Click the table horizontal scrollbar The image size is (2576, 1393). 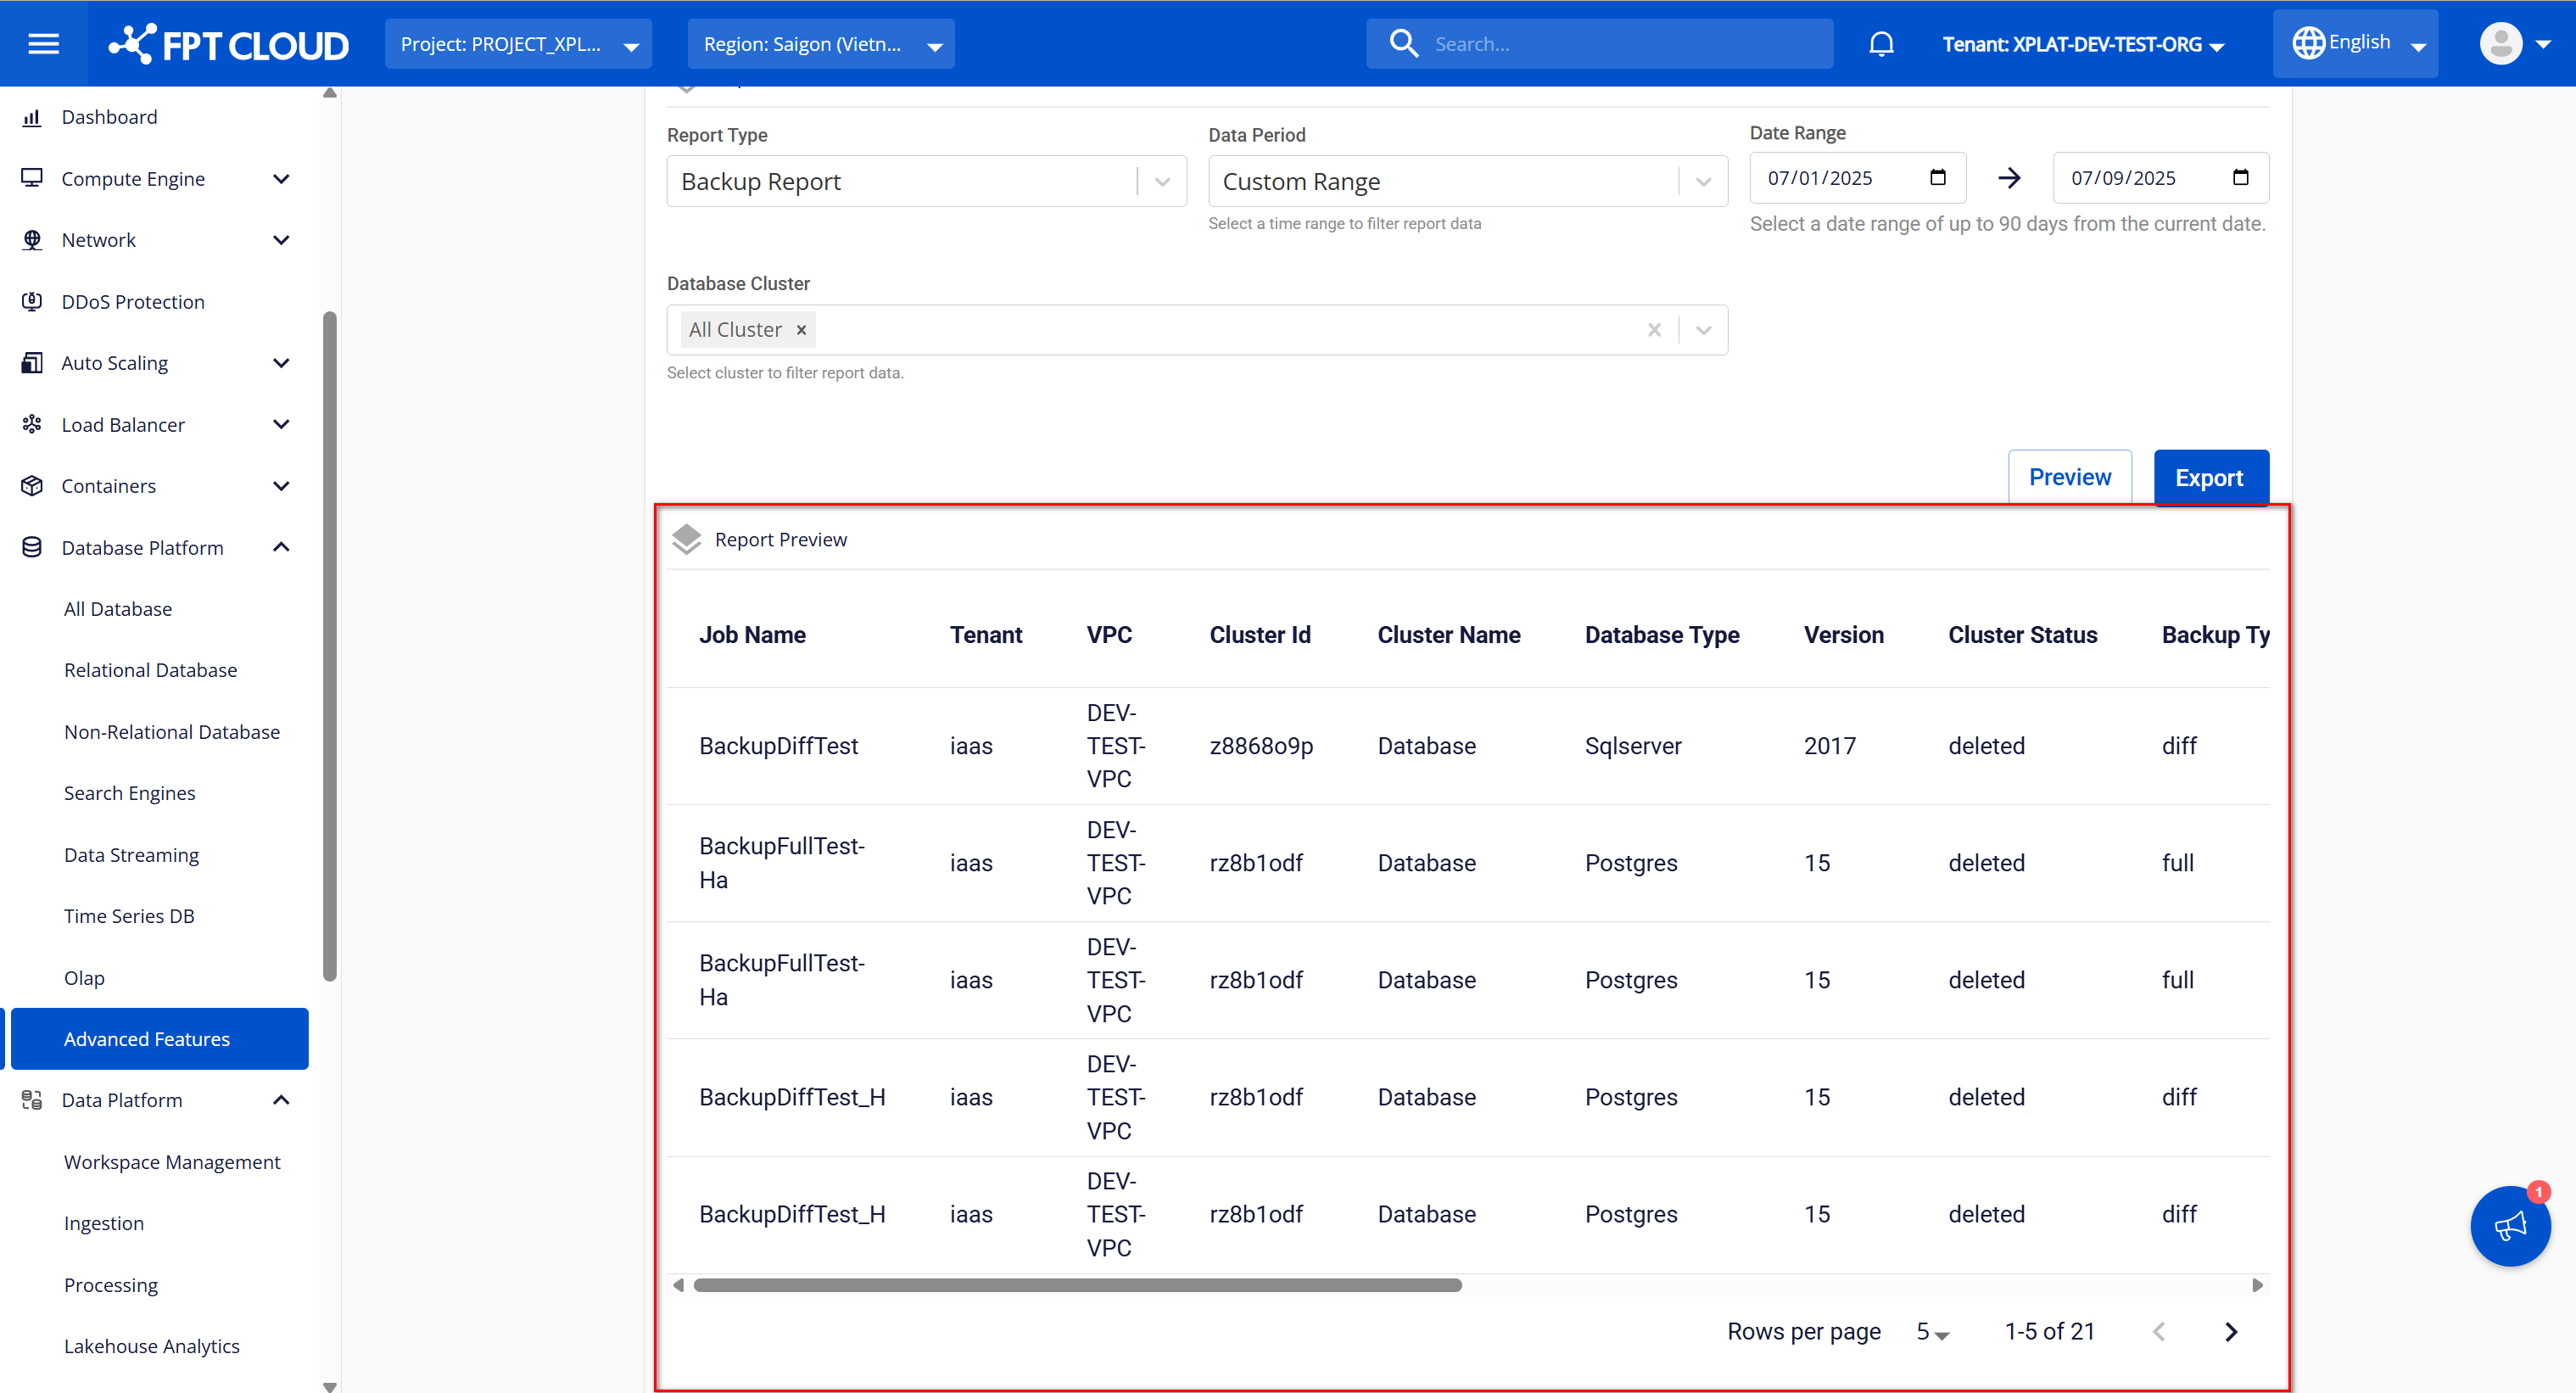[x=1077, y=1285]
